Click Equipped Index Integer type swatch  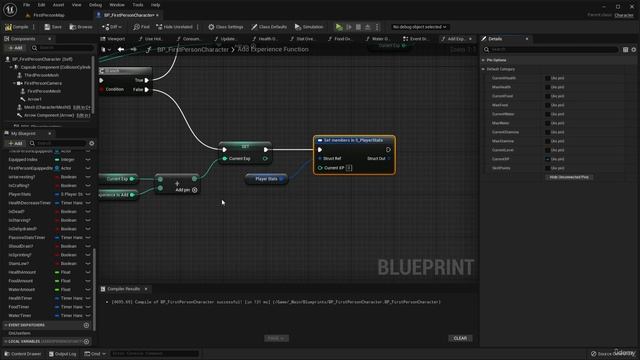click(x=57, y=160)
